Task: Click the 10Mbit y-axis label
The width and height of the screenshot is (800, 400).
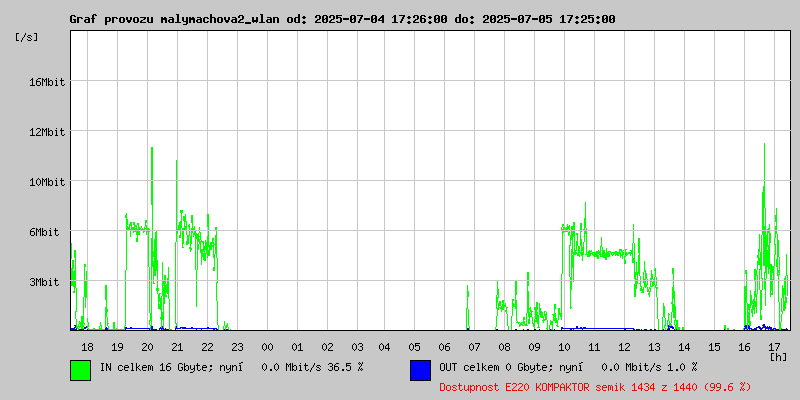Action: (x=47, y=182)
